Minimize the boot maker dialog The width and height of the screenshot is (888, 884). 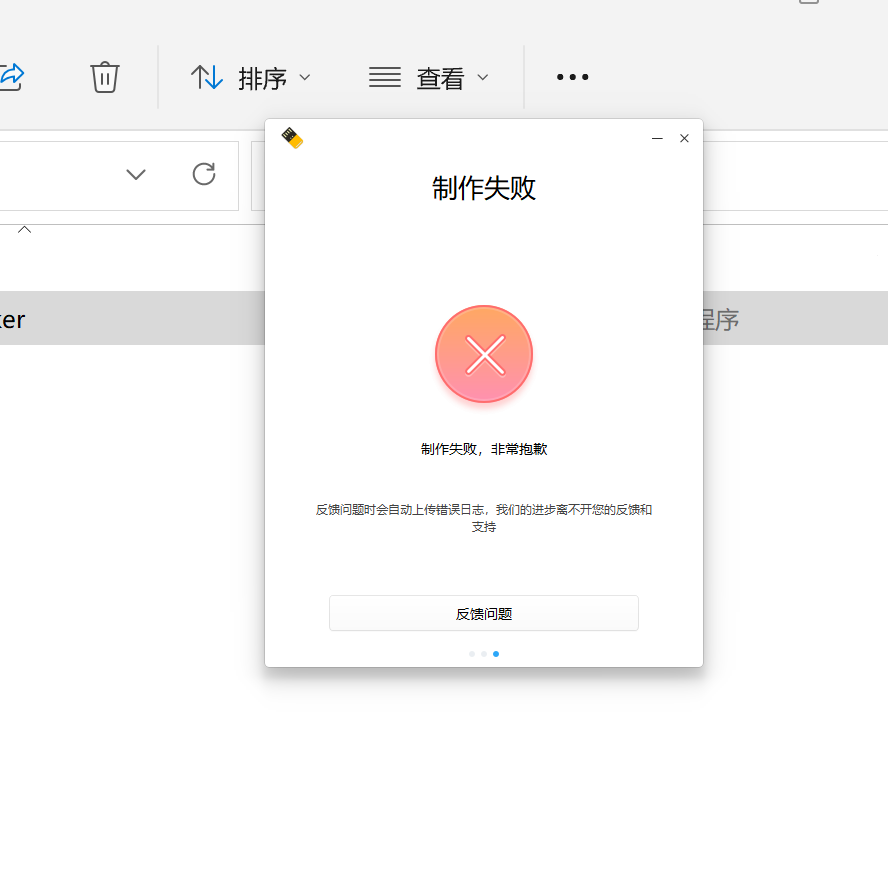click(x=657, y=139)
